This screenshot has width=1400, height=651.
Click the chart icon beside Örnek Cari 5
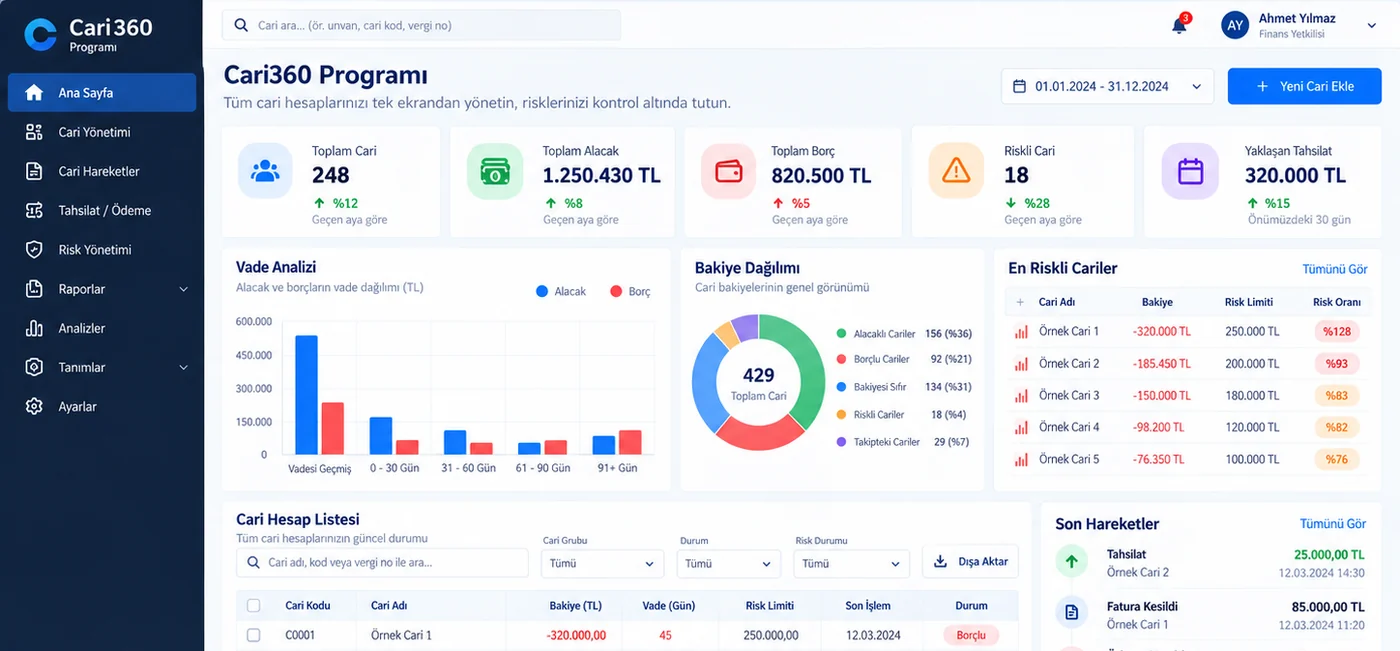coord(1021,460)
